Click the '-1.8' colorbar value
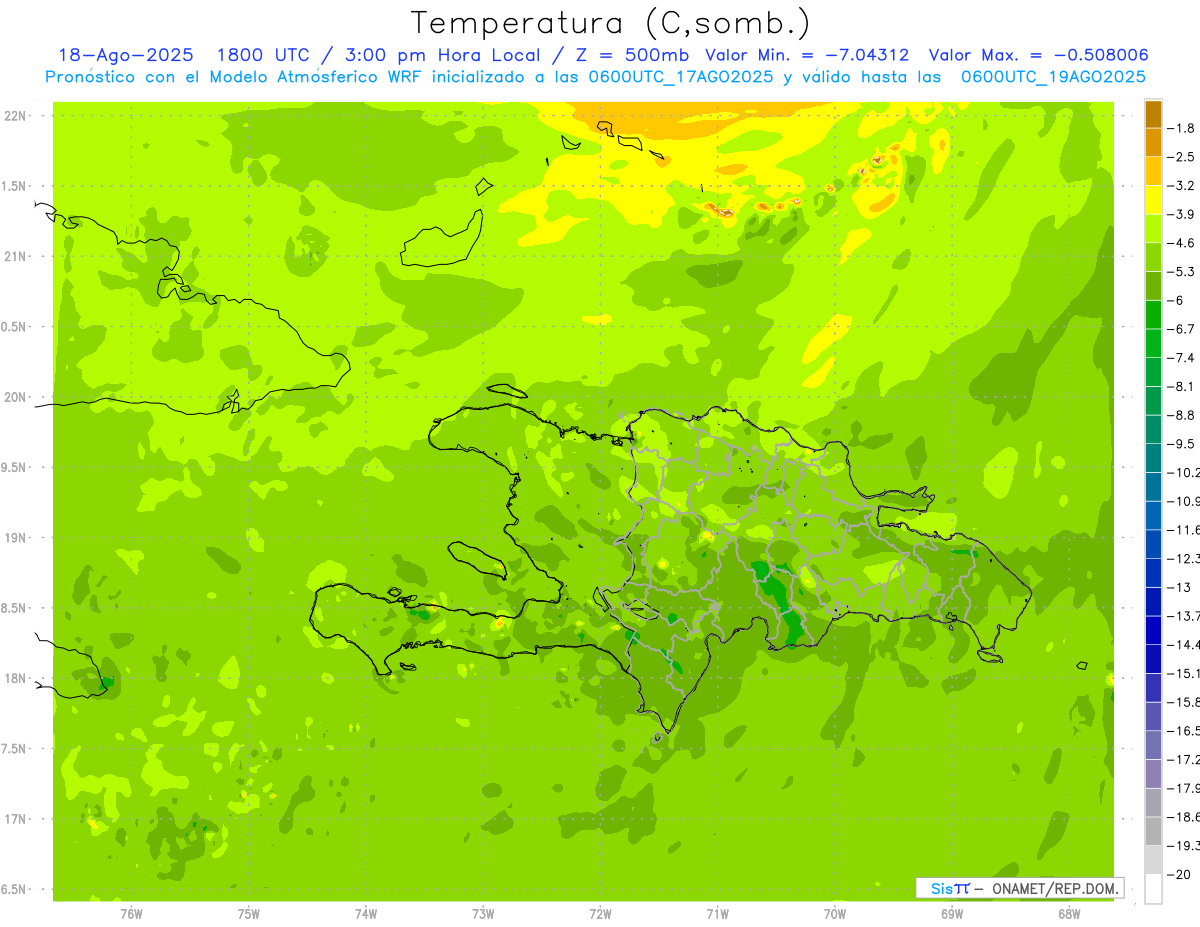1200x927 pixels. (x=1182, y=128)
